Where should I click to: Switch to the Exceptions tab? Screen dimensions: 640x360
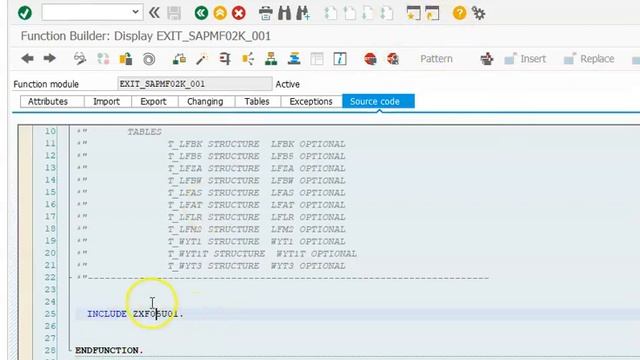coord(311,101)
